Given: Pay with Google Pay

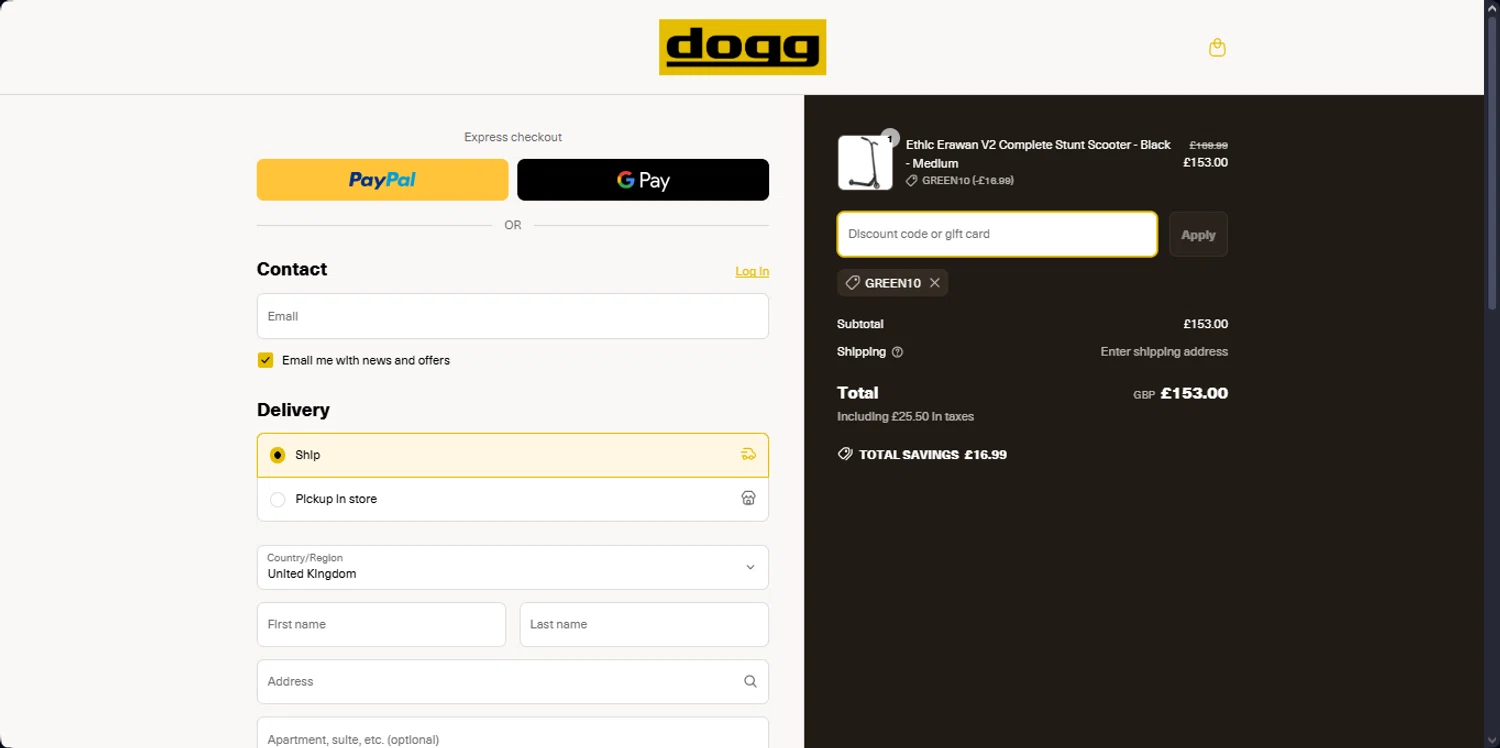Looking at the screenshot, I should click(643, 180).
